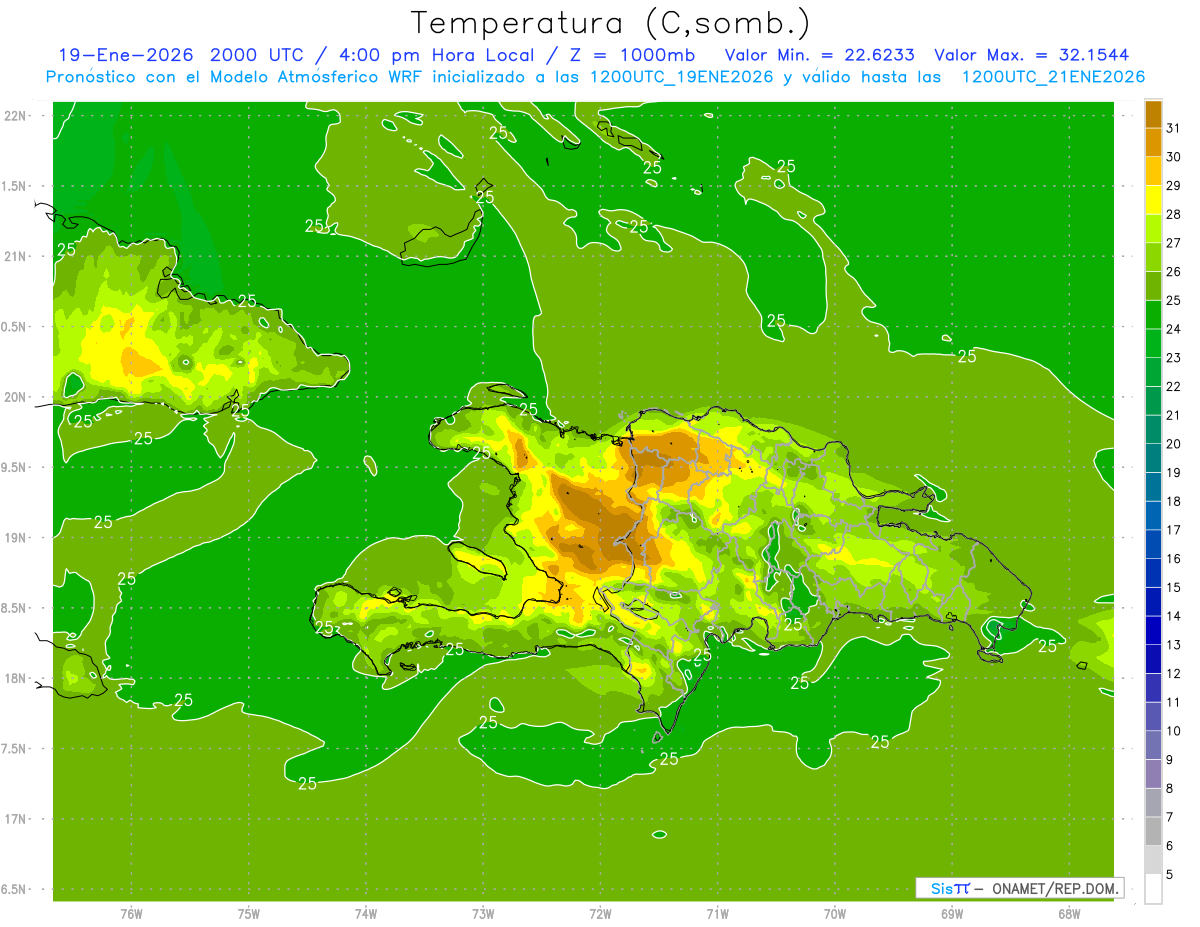Click the legend label "8"
Viewport: 1200px width, 927px height.
1170,788
